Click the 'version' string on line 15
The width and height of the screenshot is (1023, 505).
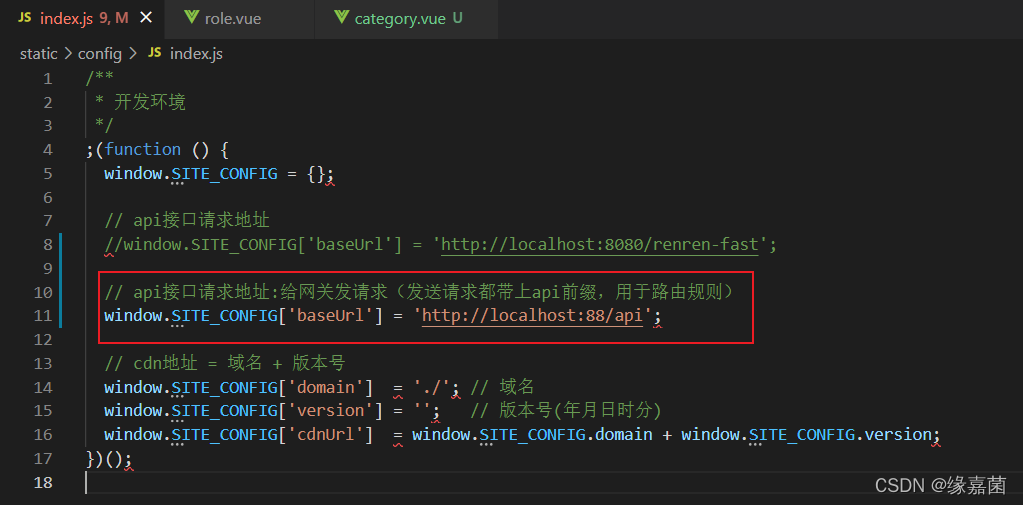[330, 411]
